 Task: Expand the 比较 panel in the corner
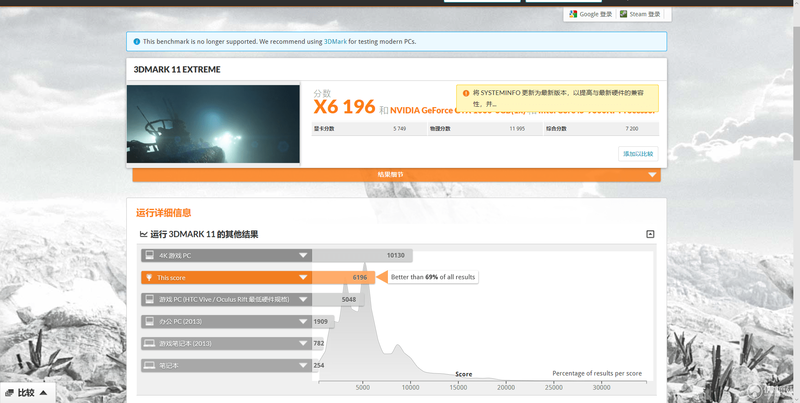coord(27,392)
